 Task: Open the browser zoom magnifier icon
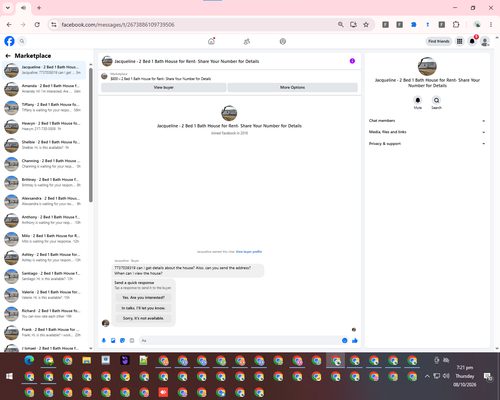pyautogui.click(x=341, y=25)
